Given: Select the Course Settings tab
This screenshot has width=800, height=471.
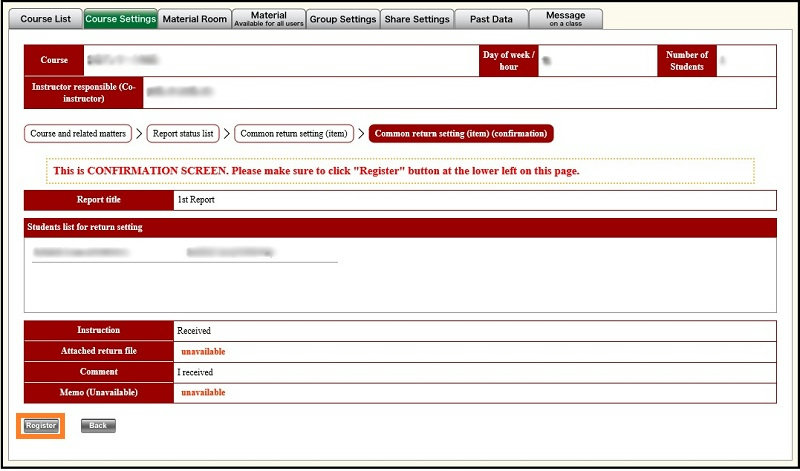Looking at the screenshot, I should coord(120,19).
